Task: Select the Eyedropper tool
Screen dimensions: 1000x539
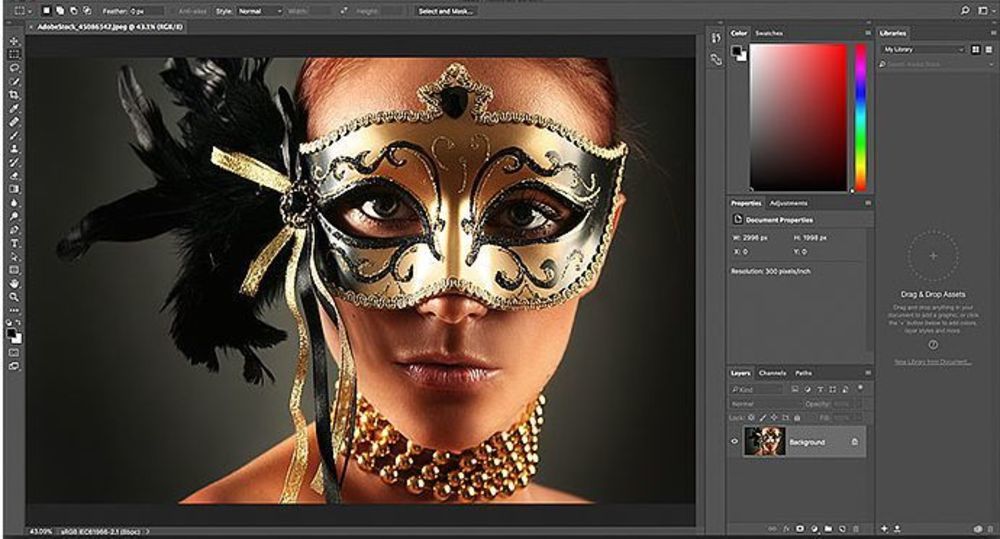Action: [x=14, y=108]
